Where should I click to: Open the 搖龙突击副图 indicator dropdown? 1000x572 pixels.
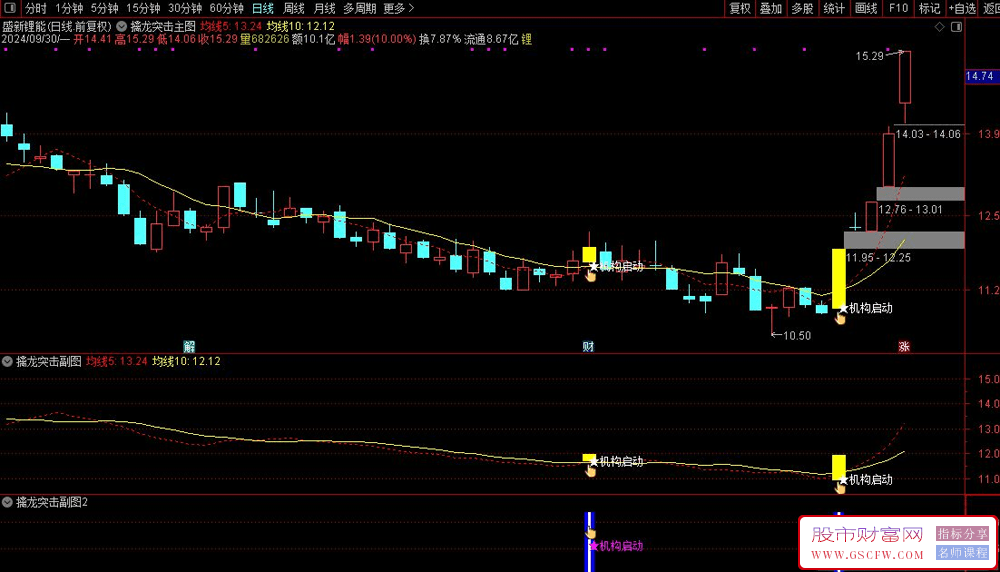coord(7,362)
